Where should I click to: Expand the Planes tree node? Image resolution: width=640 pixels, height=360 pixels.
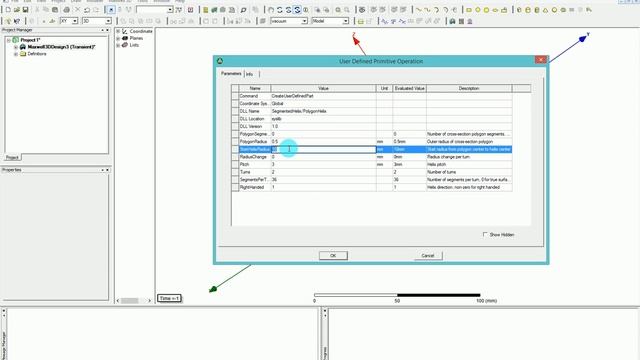coord(118,38)
